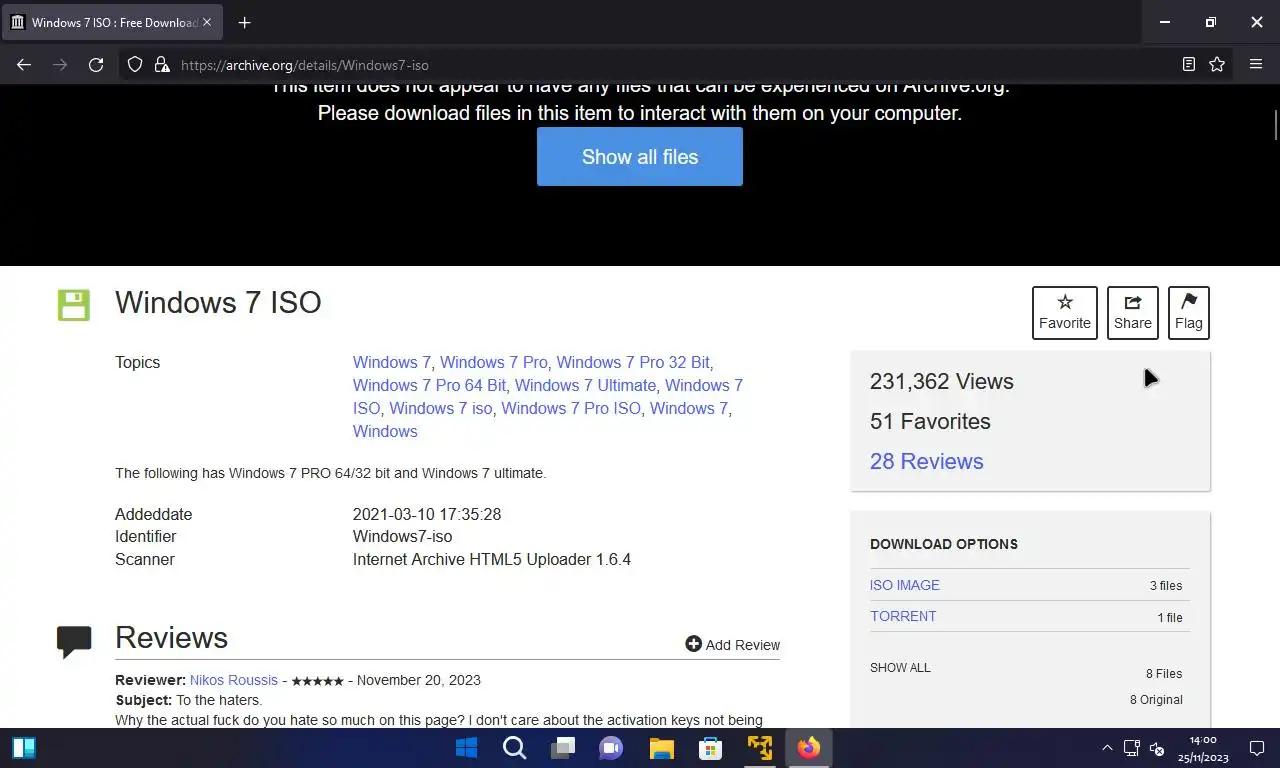
Task: Open a new tab with plus button
Action: tap(244, 22)
